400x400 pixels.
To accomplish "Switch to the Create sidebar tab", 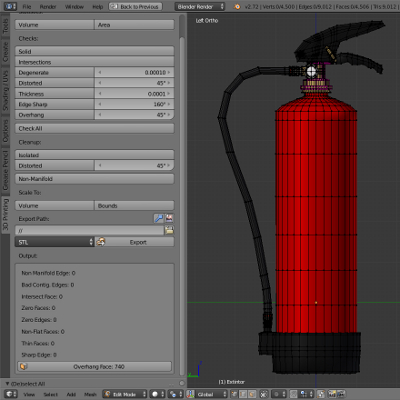I will (x=5, y=52).
